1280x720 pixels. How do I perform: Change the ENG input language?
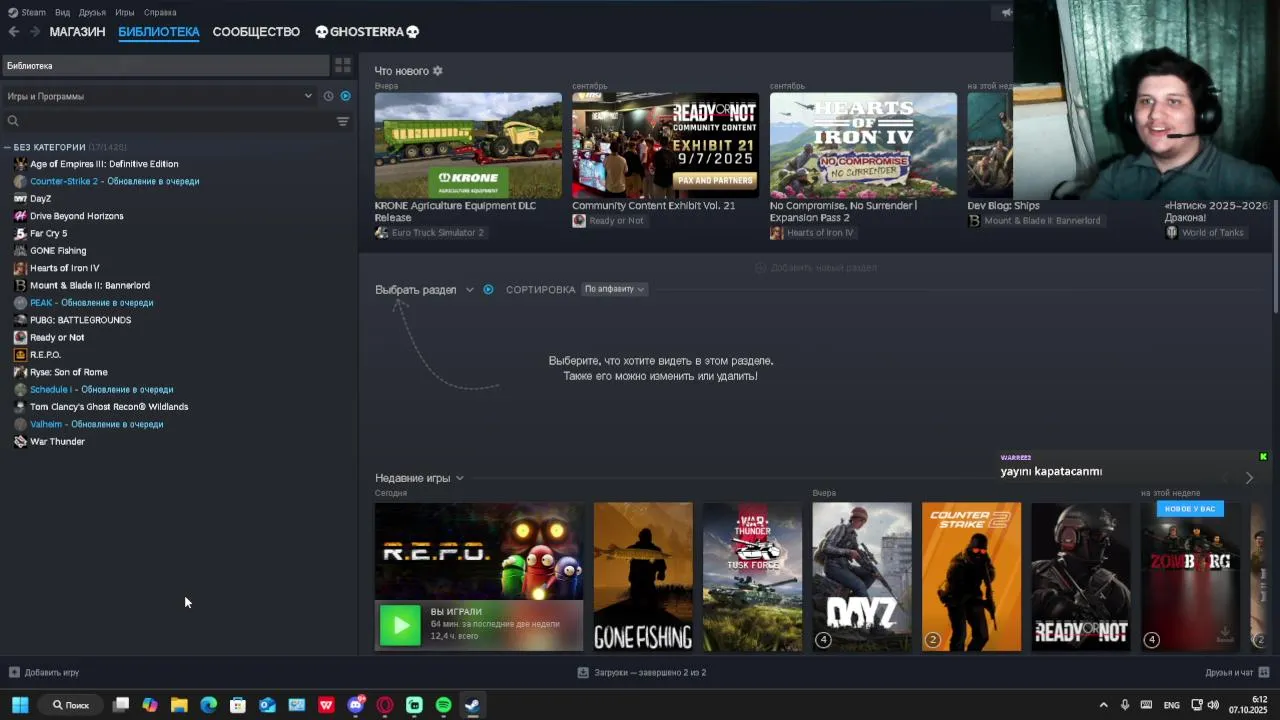1171,705
